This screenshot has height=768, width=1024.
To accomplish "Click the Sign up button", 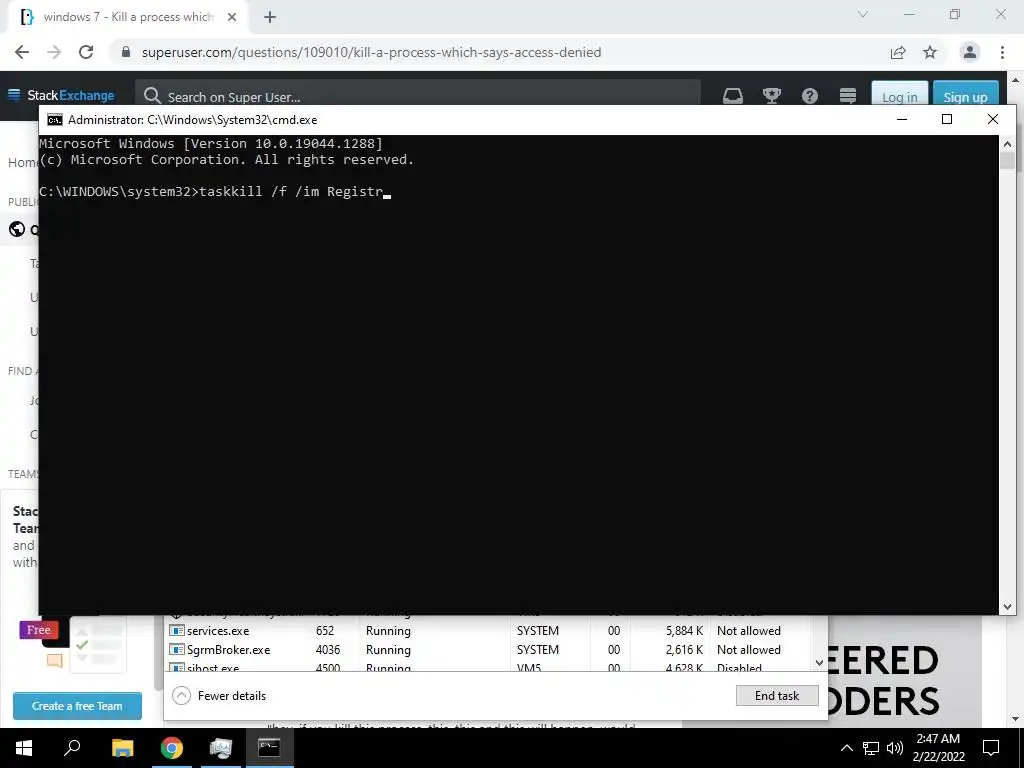I will coord(965,95).
